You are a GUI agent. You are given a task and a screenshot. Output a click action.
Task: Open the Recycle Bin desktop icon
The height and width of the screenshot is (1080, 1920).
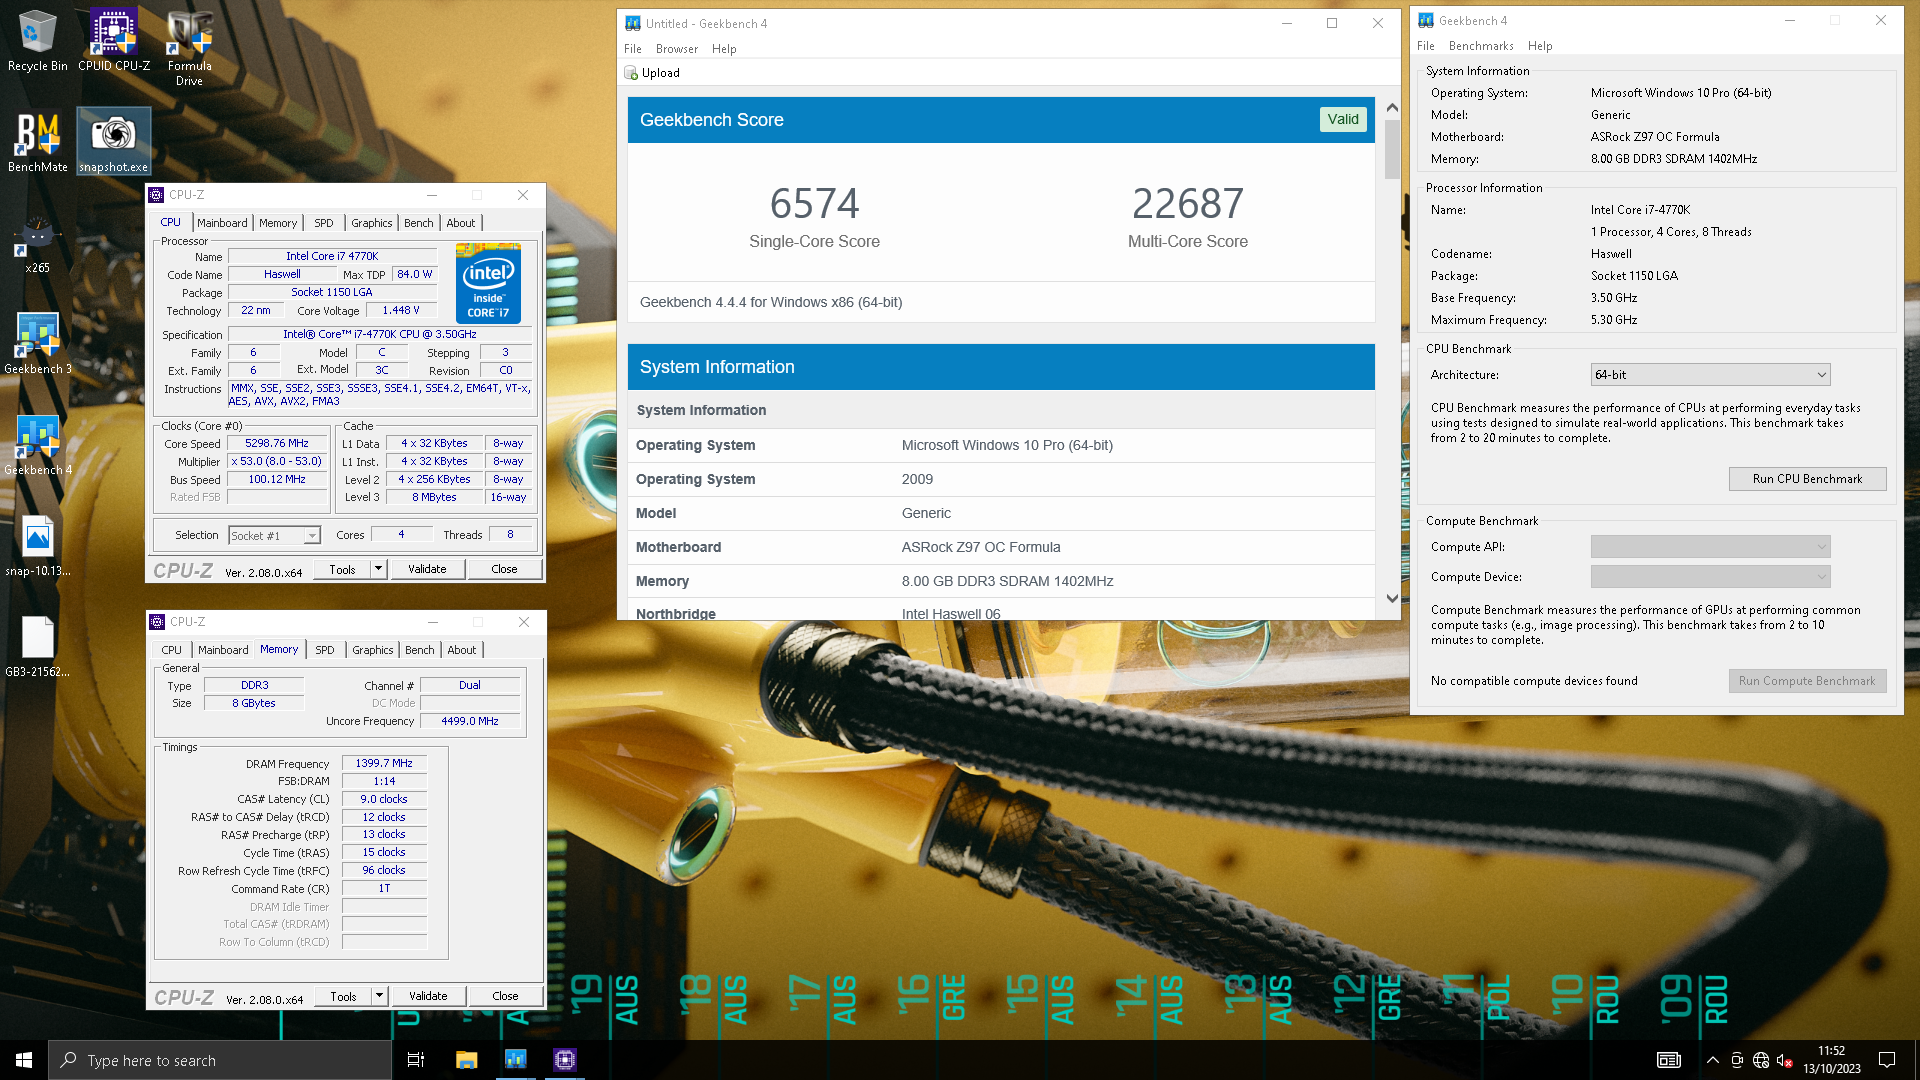click(37, 40)
